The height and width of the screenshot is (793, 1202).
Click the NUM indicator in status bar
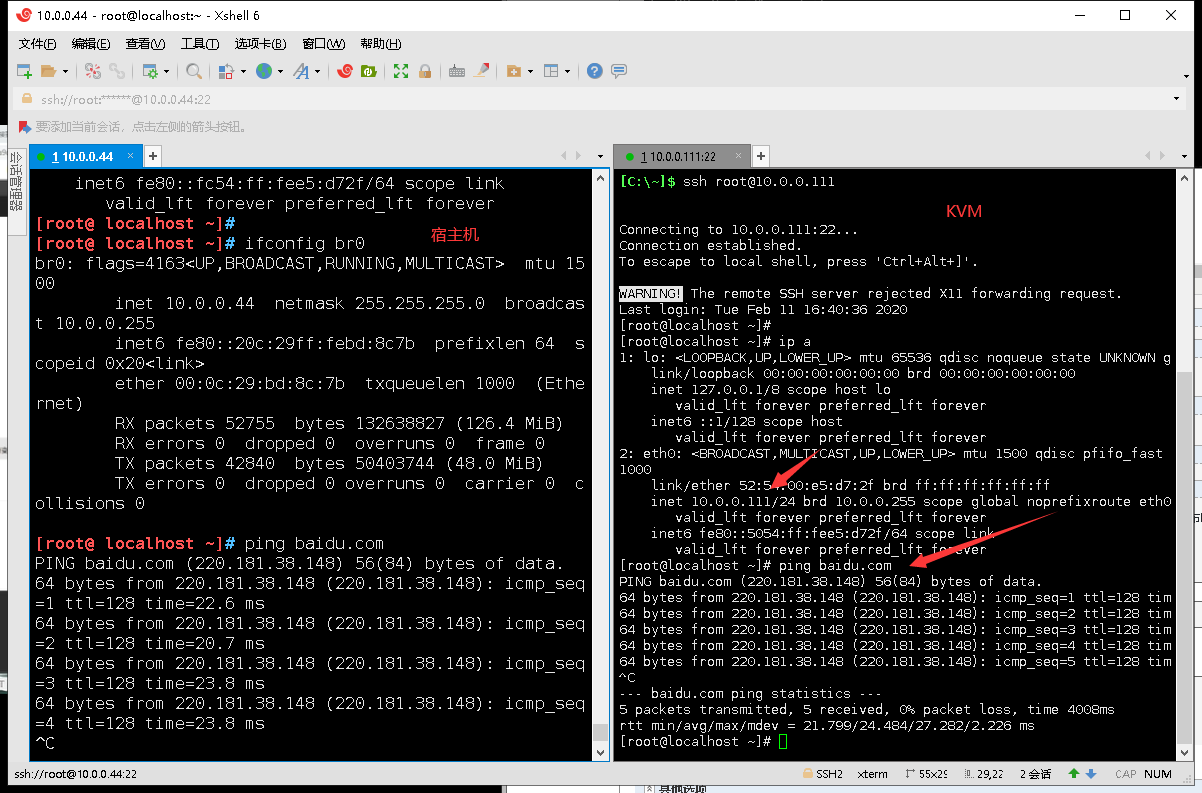pos(1158,774)
